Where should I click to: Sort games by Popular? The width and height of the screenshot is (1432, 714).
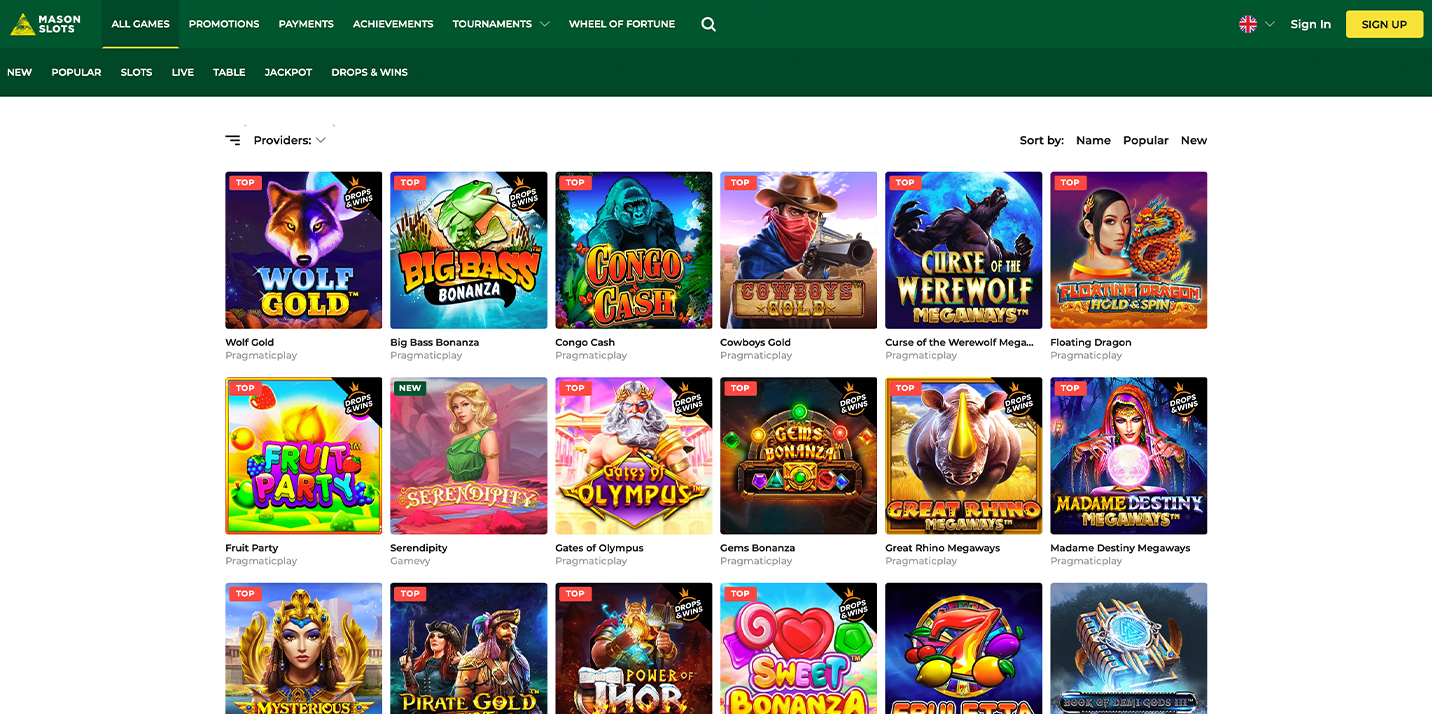coord(1145,140)
